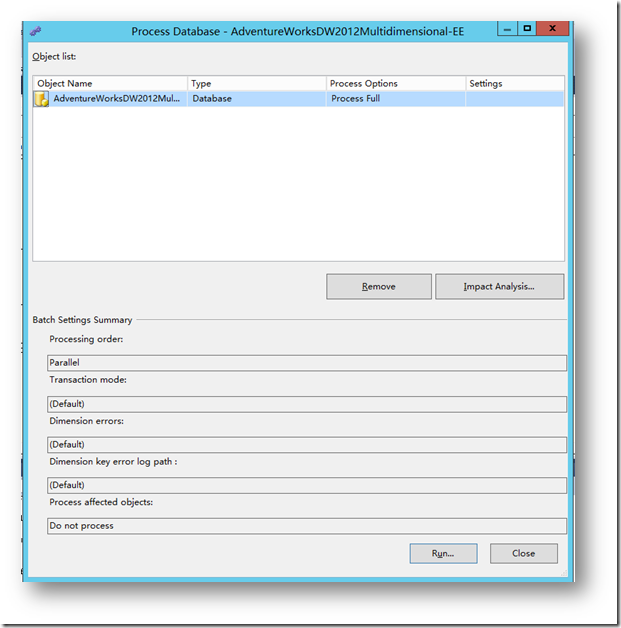The width and height of the screenshot is (621, 628).
Task: Click the Transaction mode (Default) field
Action: (307, 404)
